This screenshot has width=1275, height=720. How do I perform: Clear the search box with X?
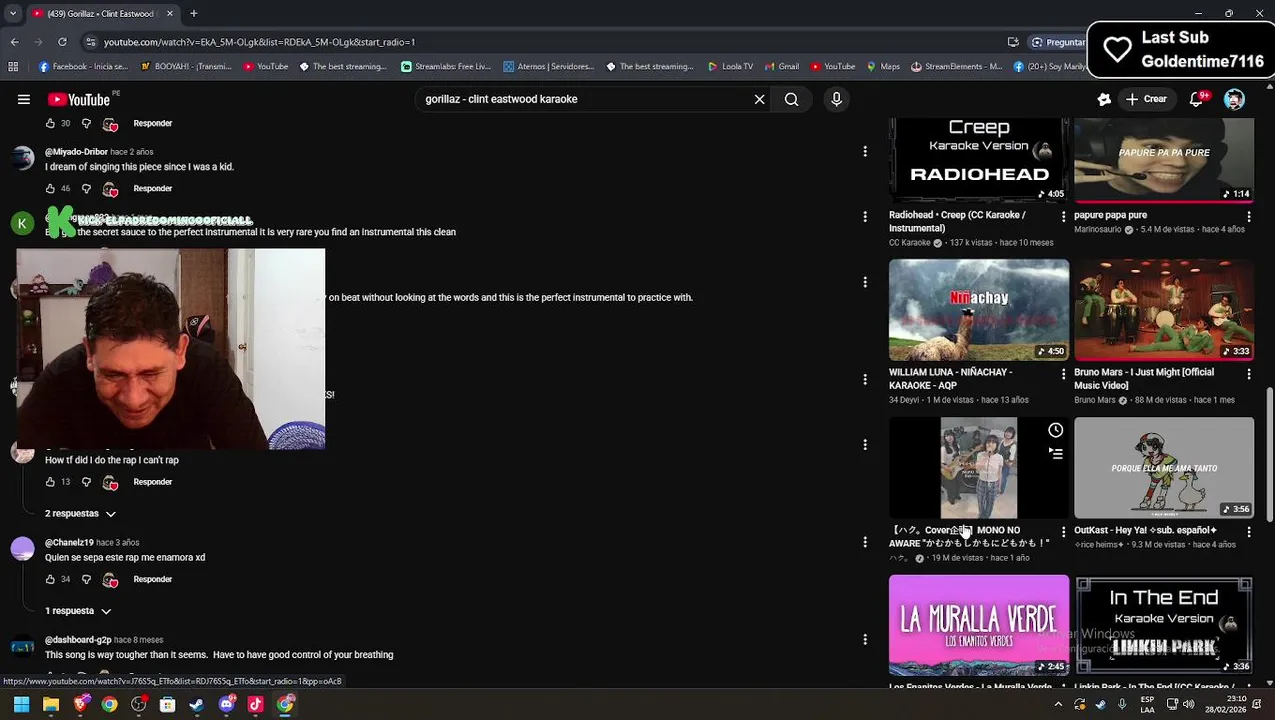(x=759, y=99)
